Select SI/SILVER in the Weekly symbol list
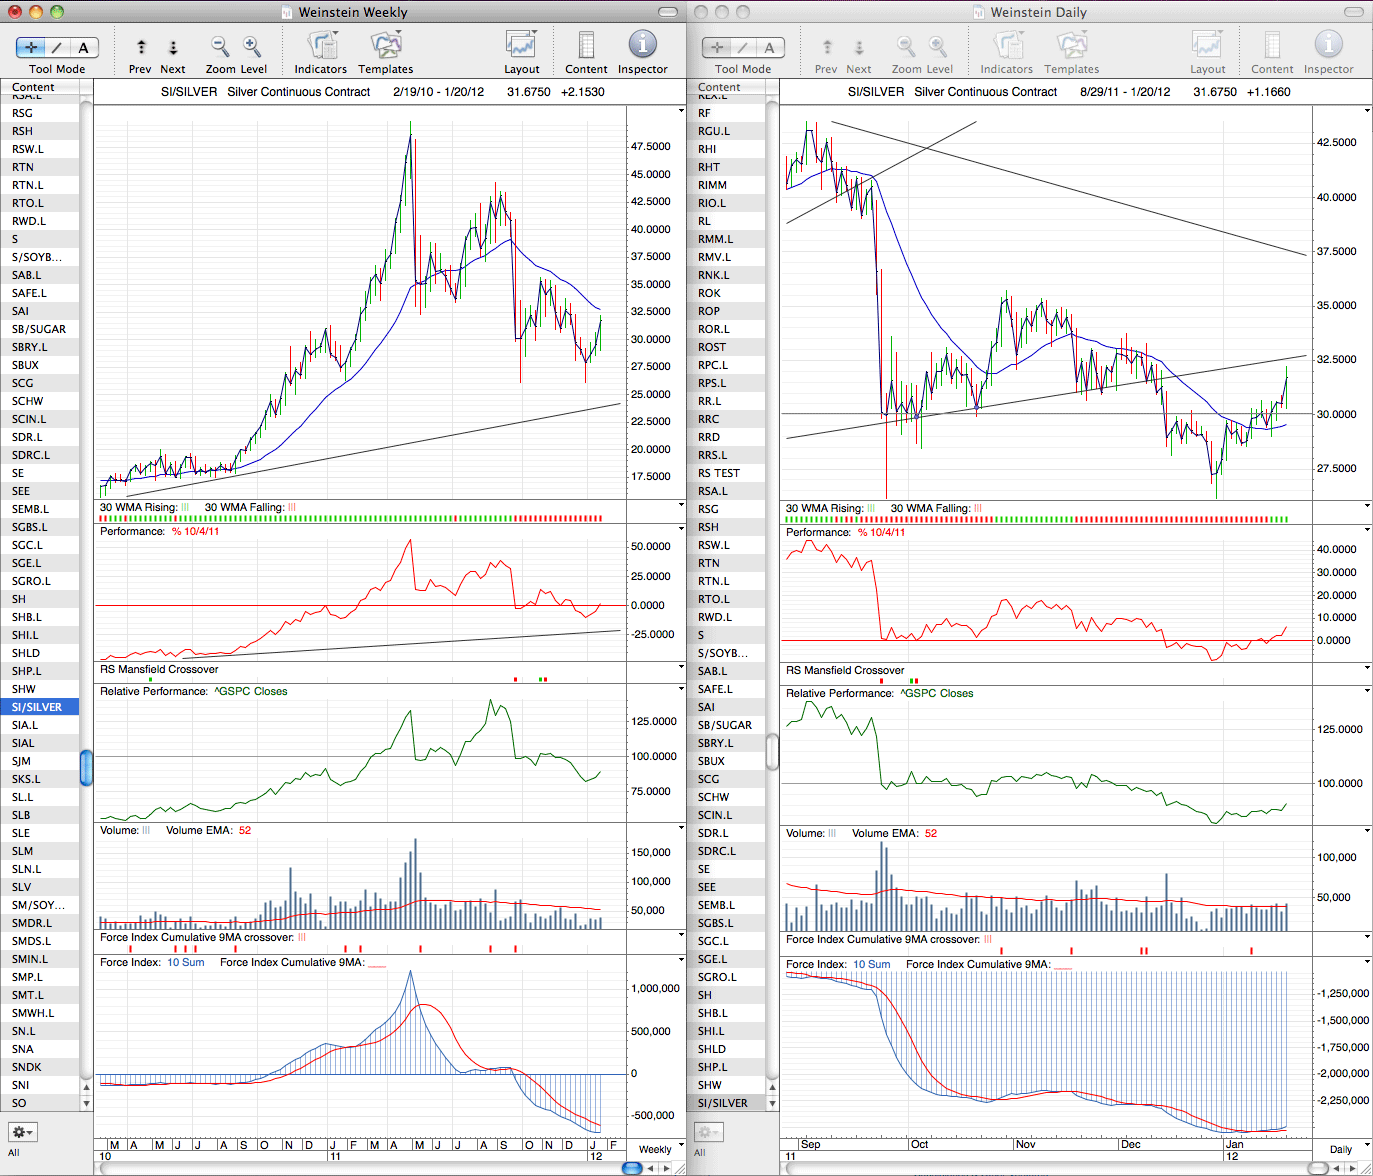 click(x=40, y=707)
